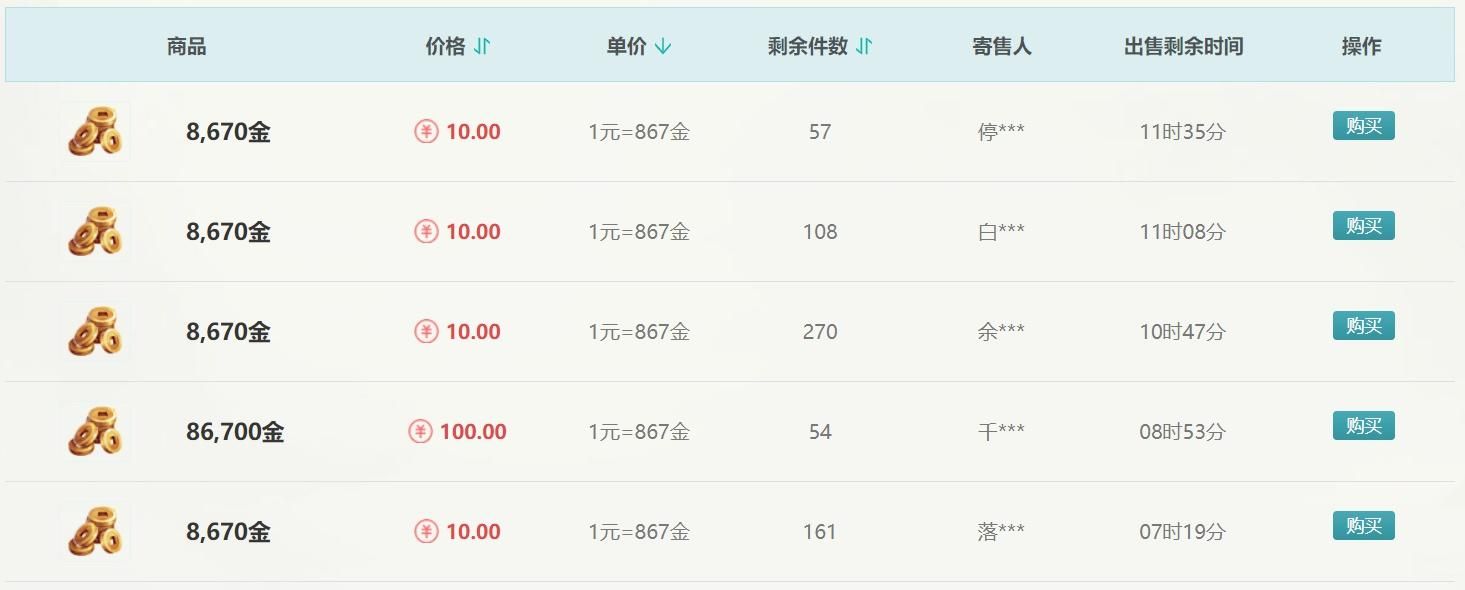
Task: Open the 86,700金 item title
Action: pos(235,432)
